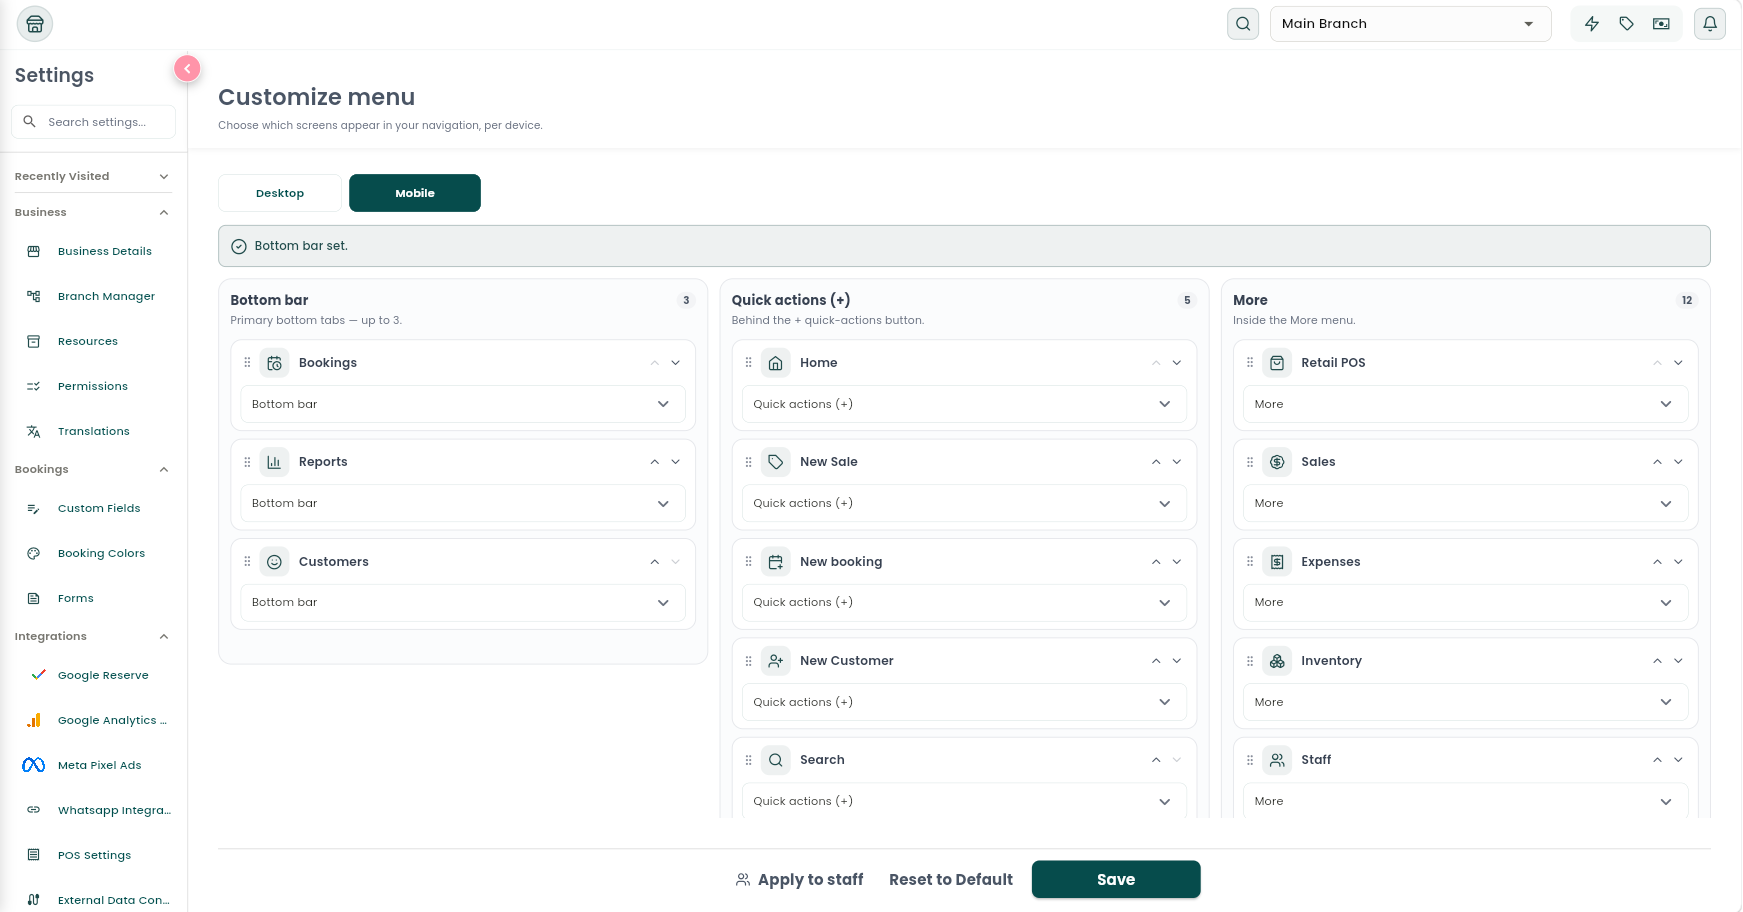The width and height of the screenshot is (1743, 912).
Task: Open placement dropdown for Customers
Action: click(x=463, y=602)
